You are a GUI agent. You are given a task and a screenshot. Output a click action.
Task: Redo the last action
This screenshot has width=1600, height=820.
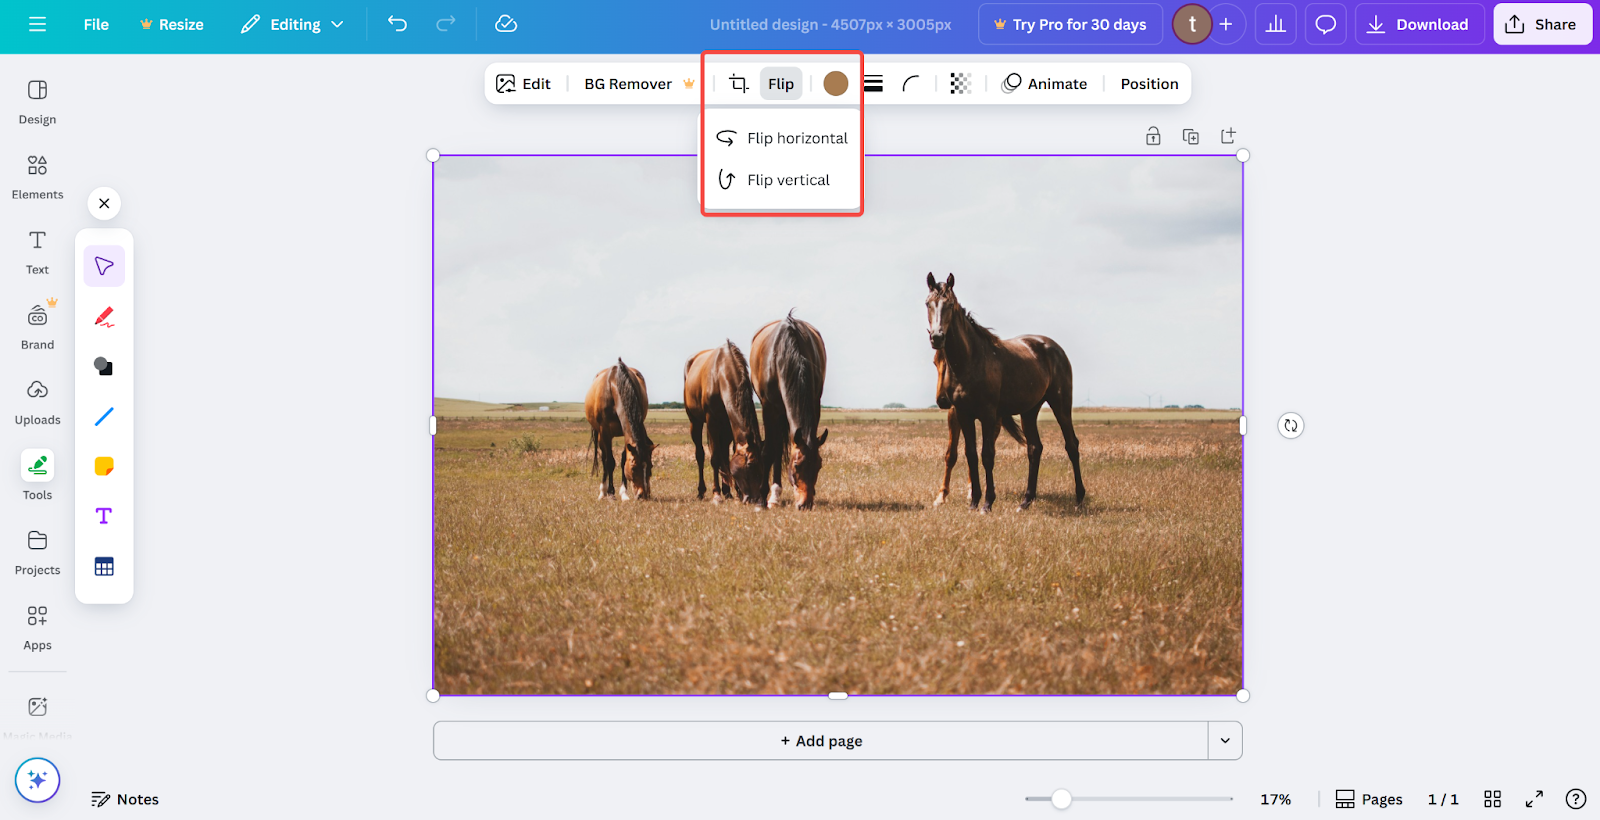point(446,24)
